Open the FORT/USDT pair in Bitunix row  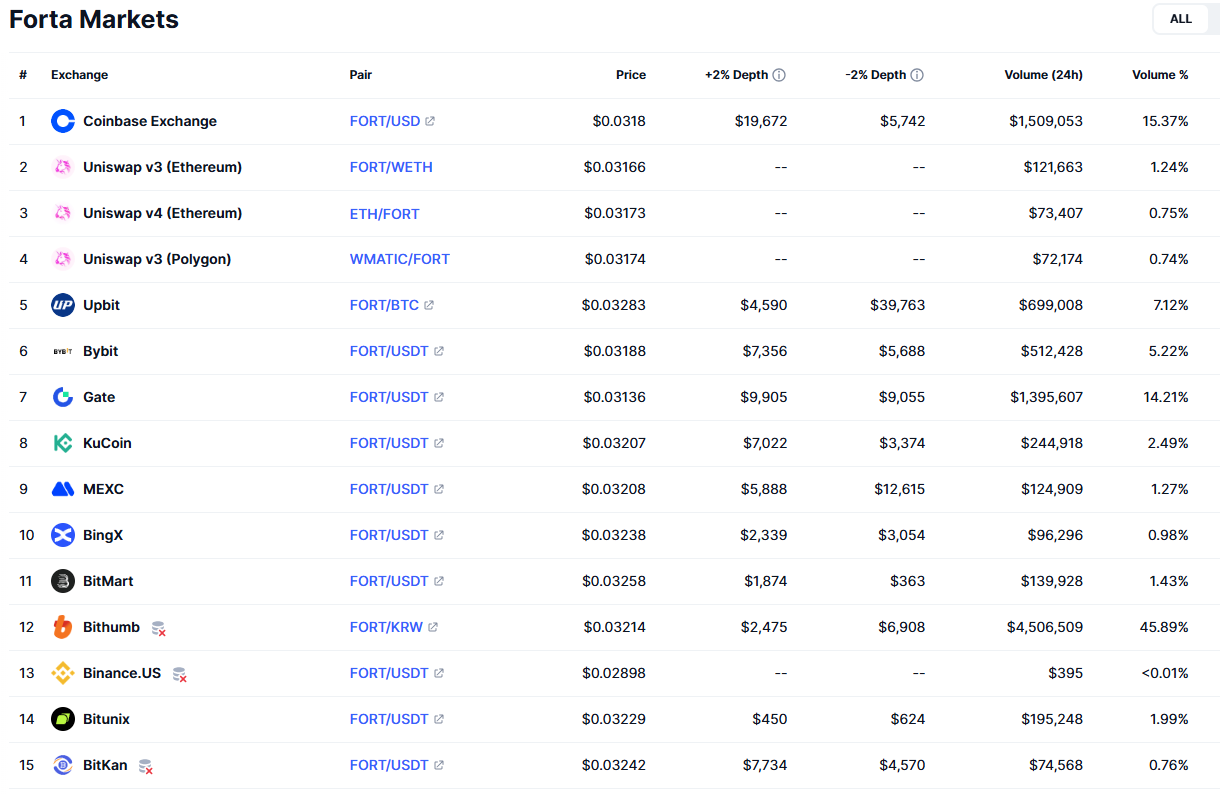pyautogui.click(x=389, y=719)
